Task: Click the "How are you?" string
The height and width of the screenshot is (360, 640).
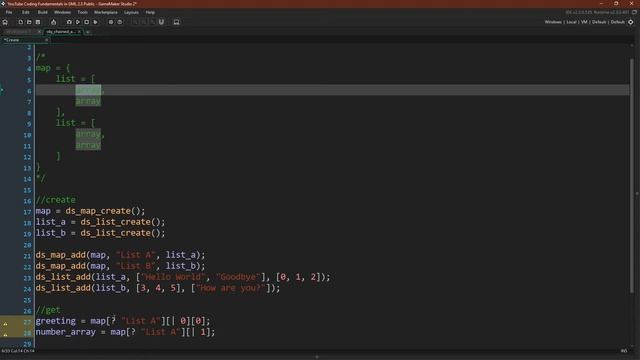Action: pyautogui.click(x=231, y=288)
